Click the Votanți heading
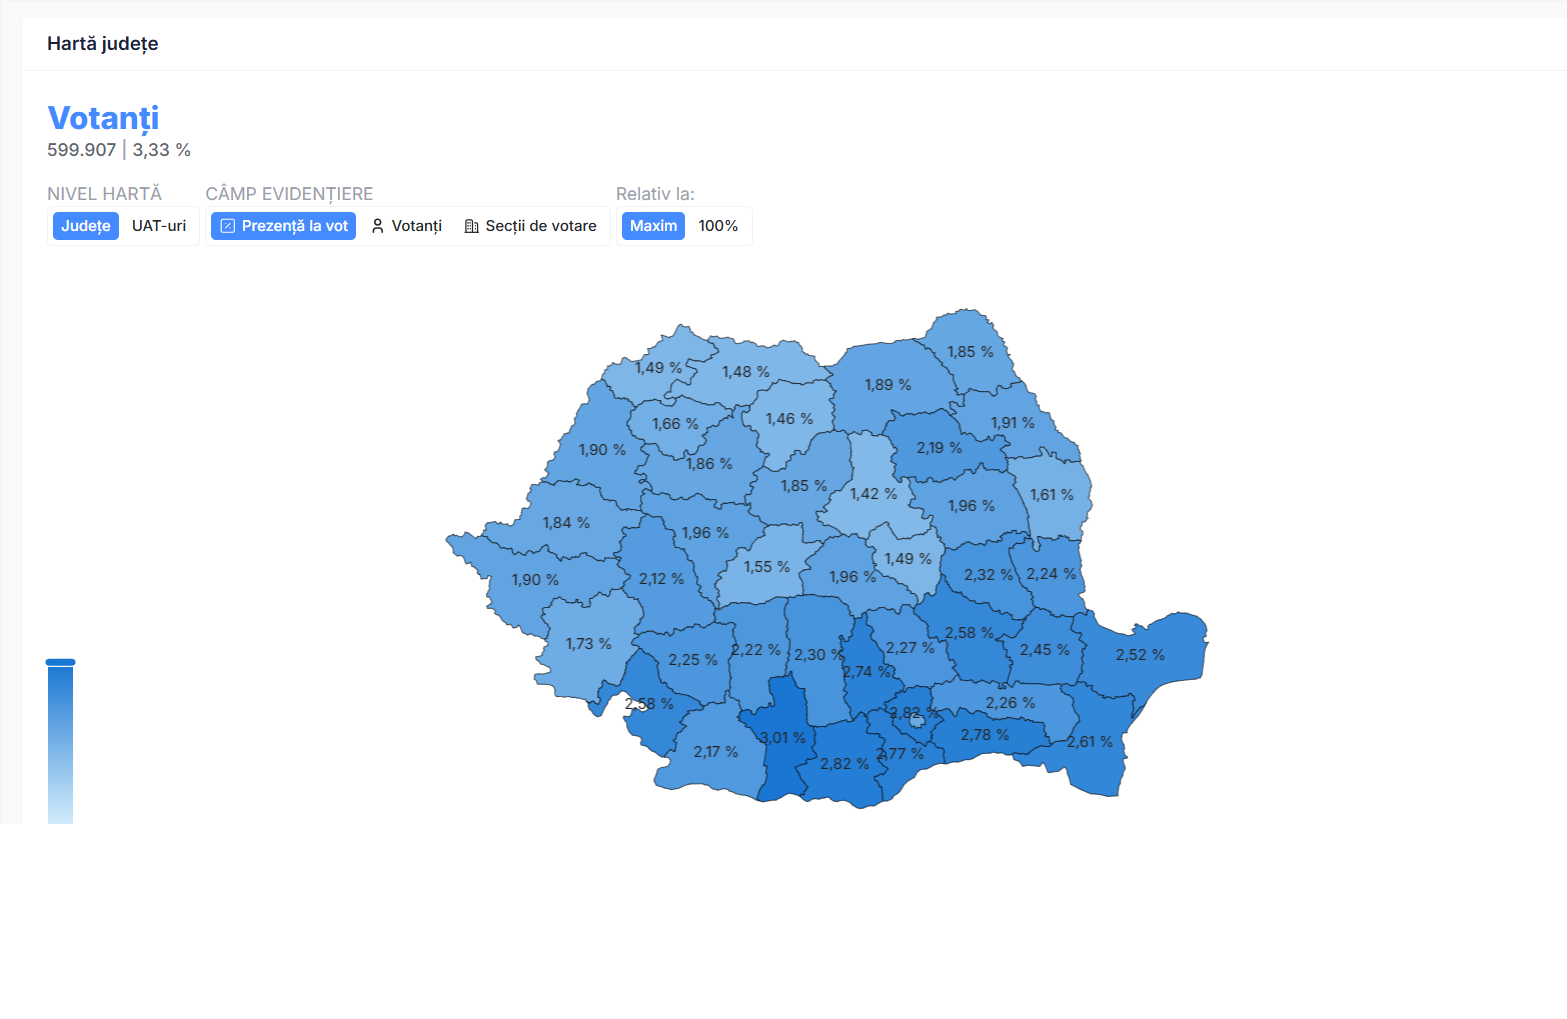Viewport: 1567px width, 1019px height. pyautogui.click(x=103, y=118)
